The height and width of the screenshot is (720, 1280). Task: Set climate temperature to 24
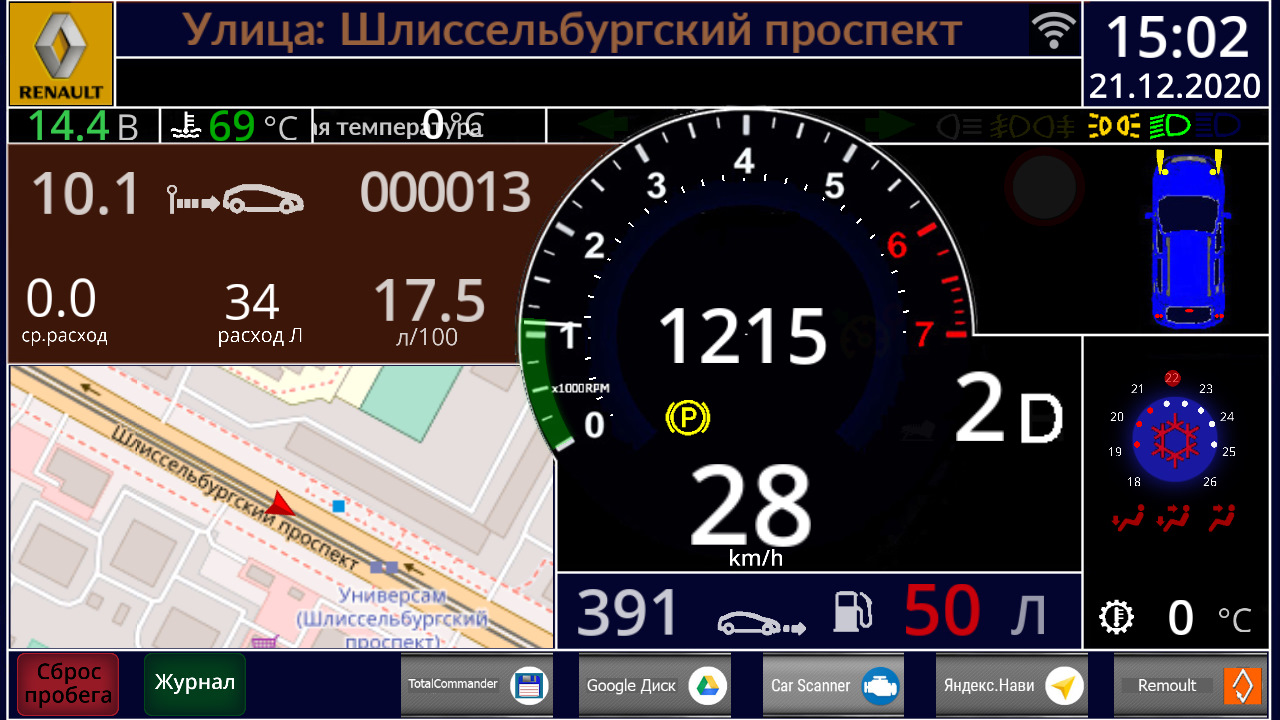1227,416
